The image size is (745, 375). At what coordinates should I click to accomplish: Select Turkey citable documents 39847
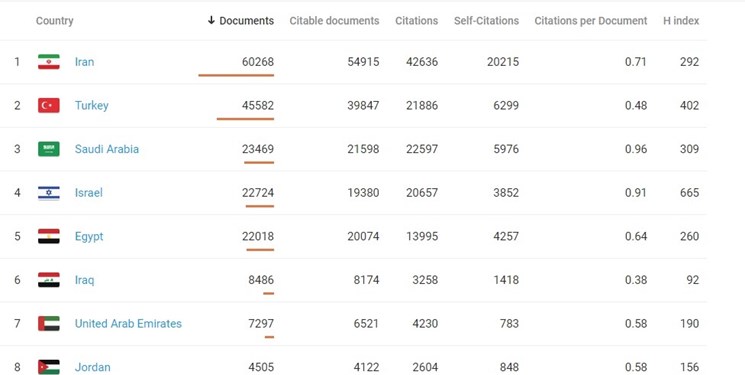(x=363, y=106)
